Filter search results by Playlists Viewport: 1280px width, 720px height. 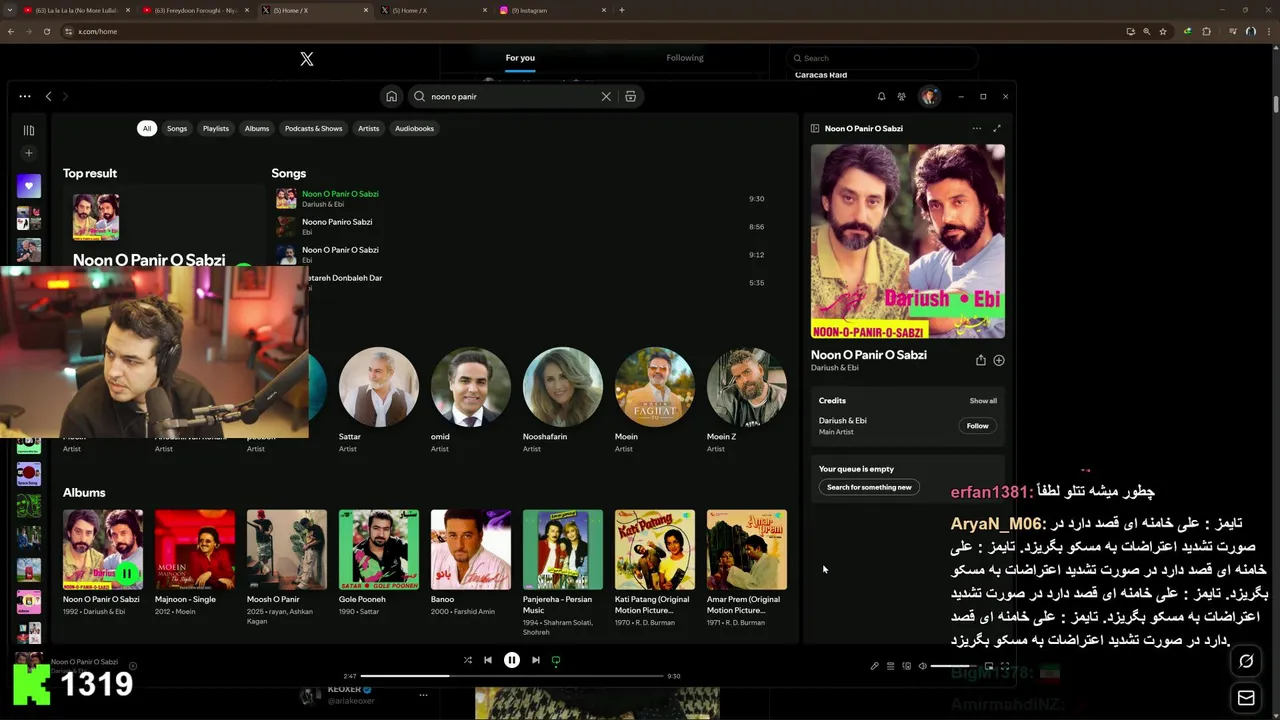pyautogui.click(x=216, y=128)
